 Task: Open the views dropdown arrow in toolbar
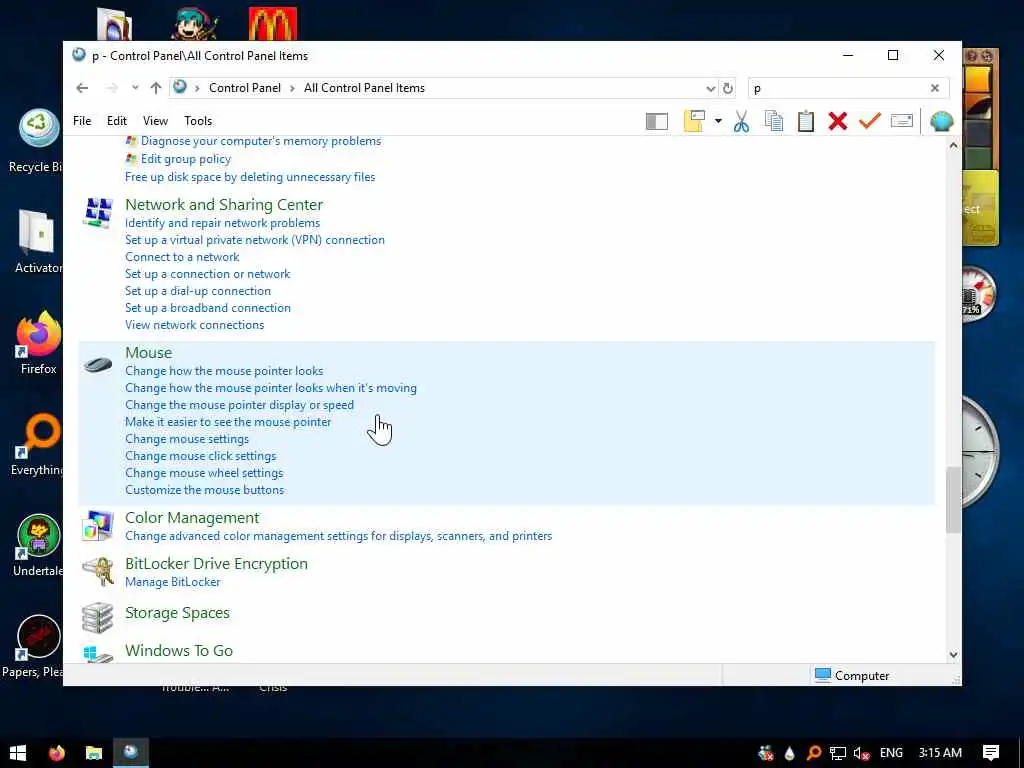[718, 121]
